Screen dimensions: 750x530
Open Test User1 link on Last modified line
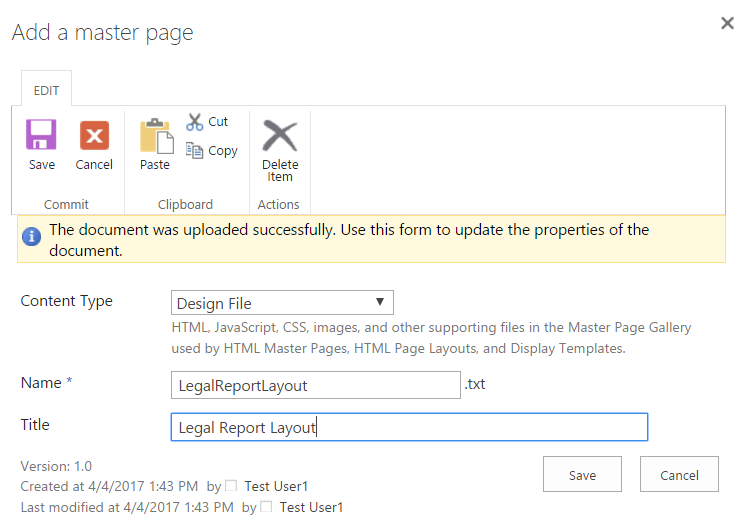[311, 508]
